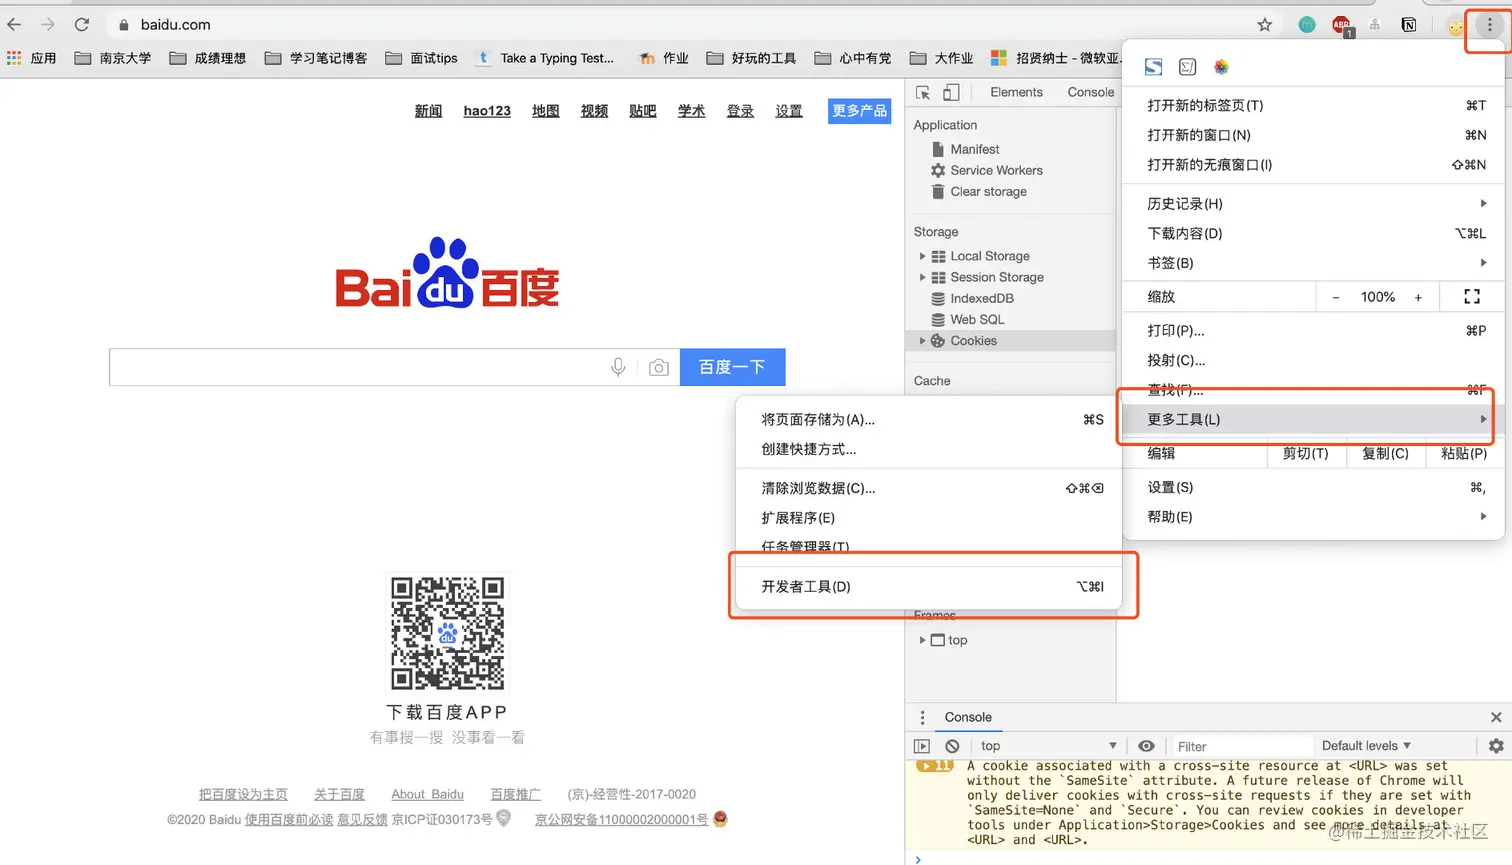Expand the Local Storage tree node

(922, 256)
